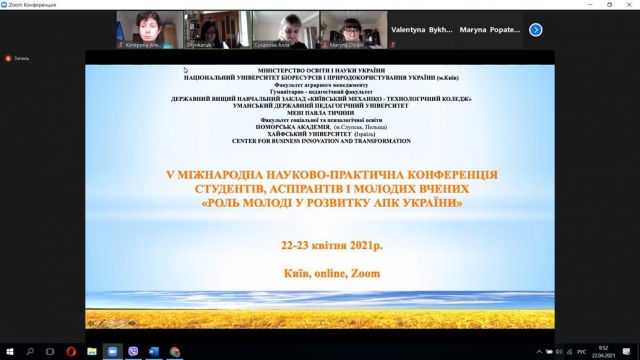Click 'ПОМОРСЬКА АКАДЕМІЯ' line on slide
Viewport: 640px width, 360px height.
pos(321,127)
